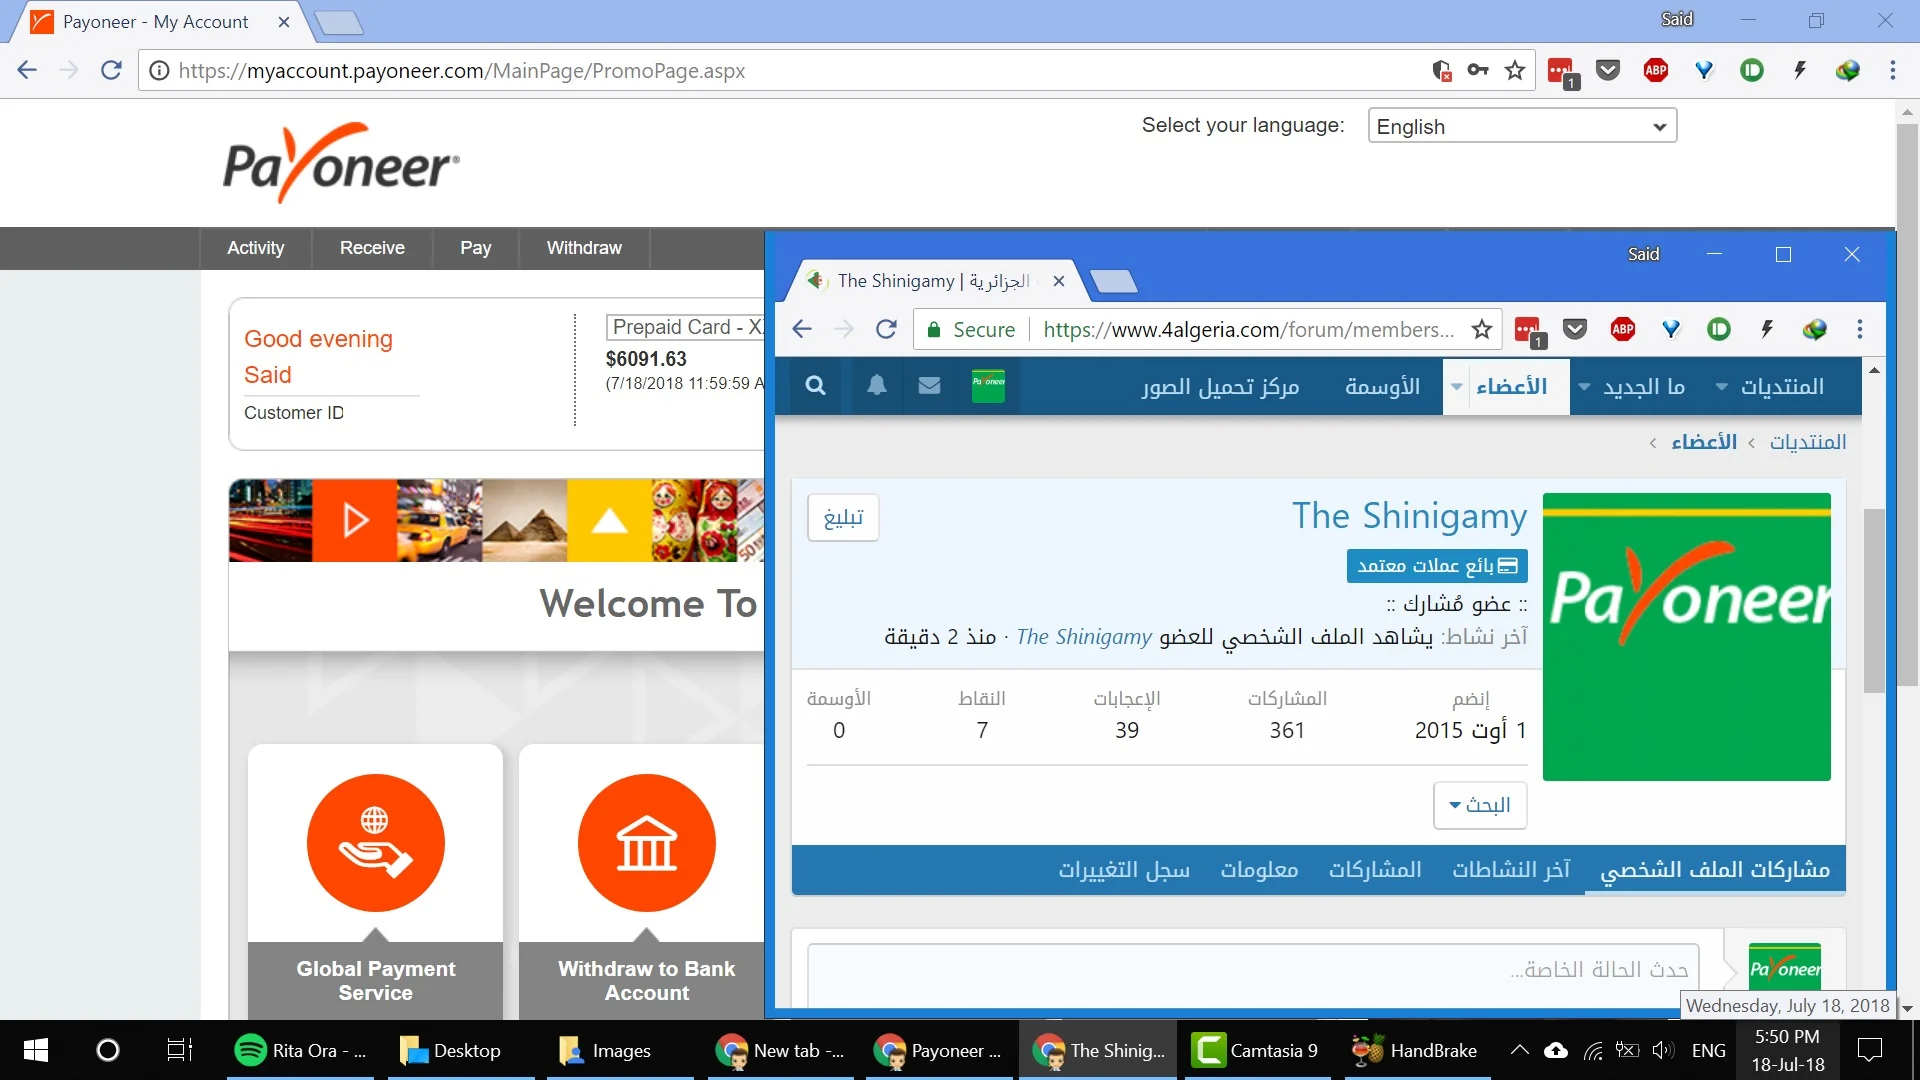Click the forum page vertical scrollbar
Viewport: 1920px width, 1080px height.
(1874, 600)
